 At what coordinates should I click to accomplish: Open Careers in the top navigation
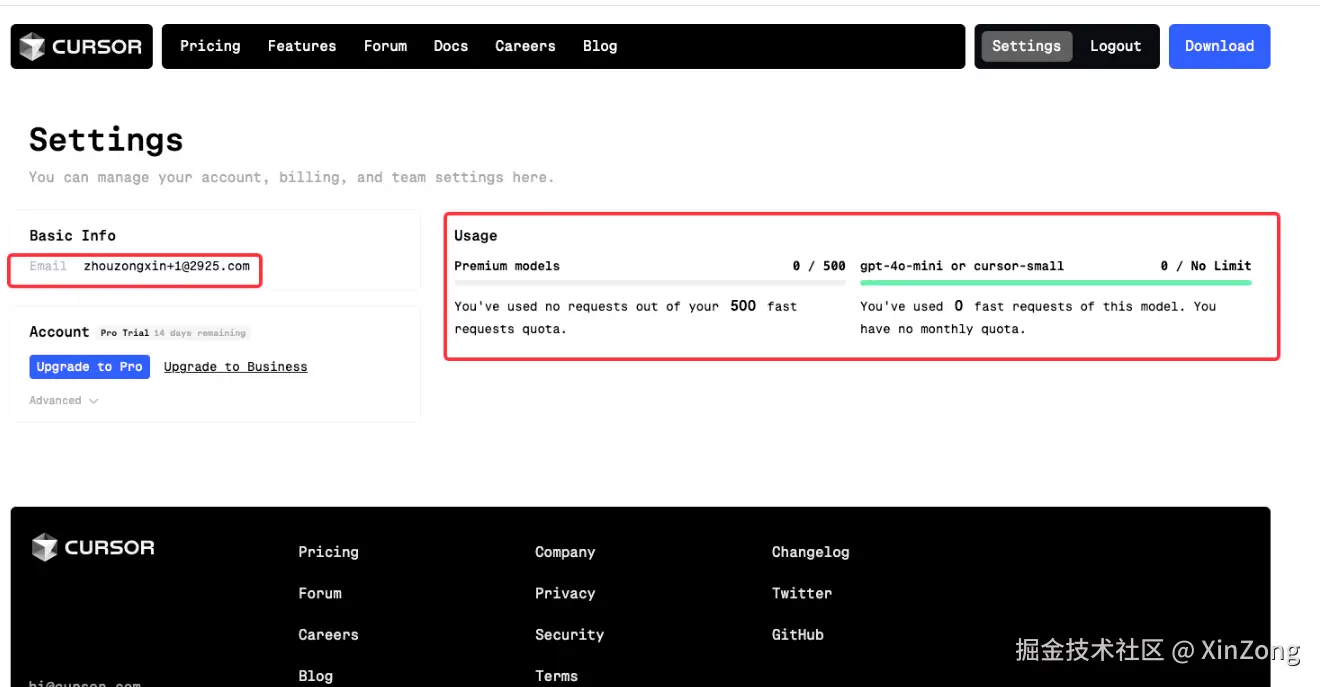pyautogui.click(x=525, y=46)
